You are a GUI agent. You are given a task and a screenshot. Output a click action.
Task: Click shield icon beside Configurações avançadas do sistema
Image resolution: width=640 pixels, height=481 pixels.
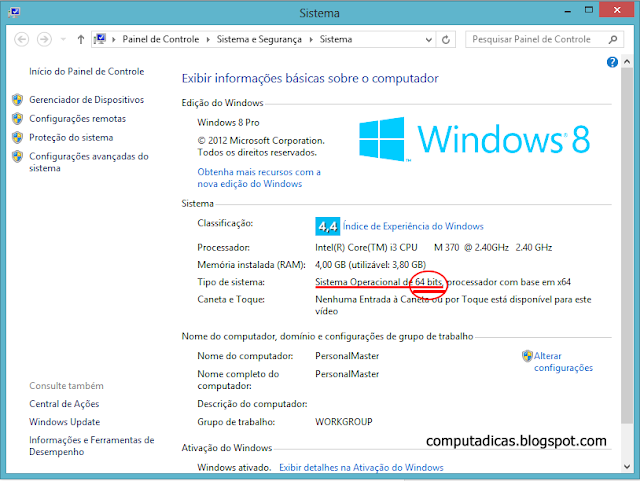tap(17, 156)
